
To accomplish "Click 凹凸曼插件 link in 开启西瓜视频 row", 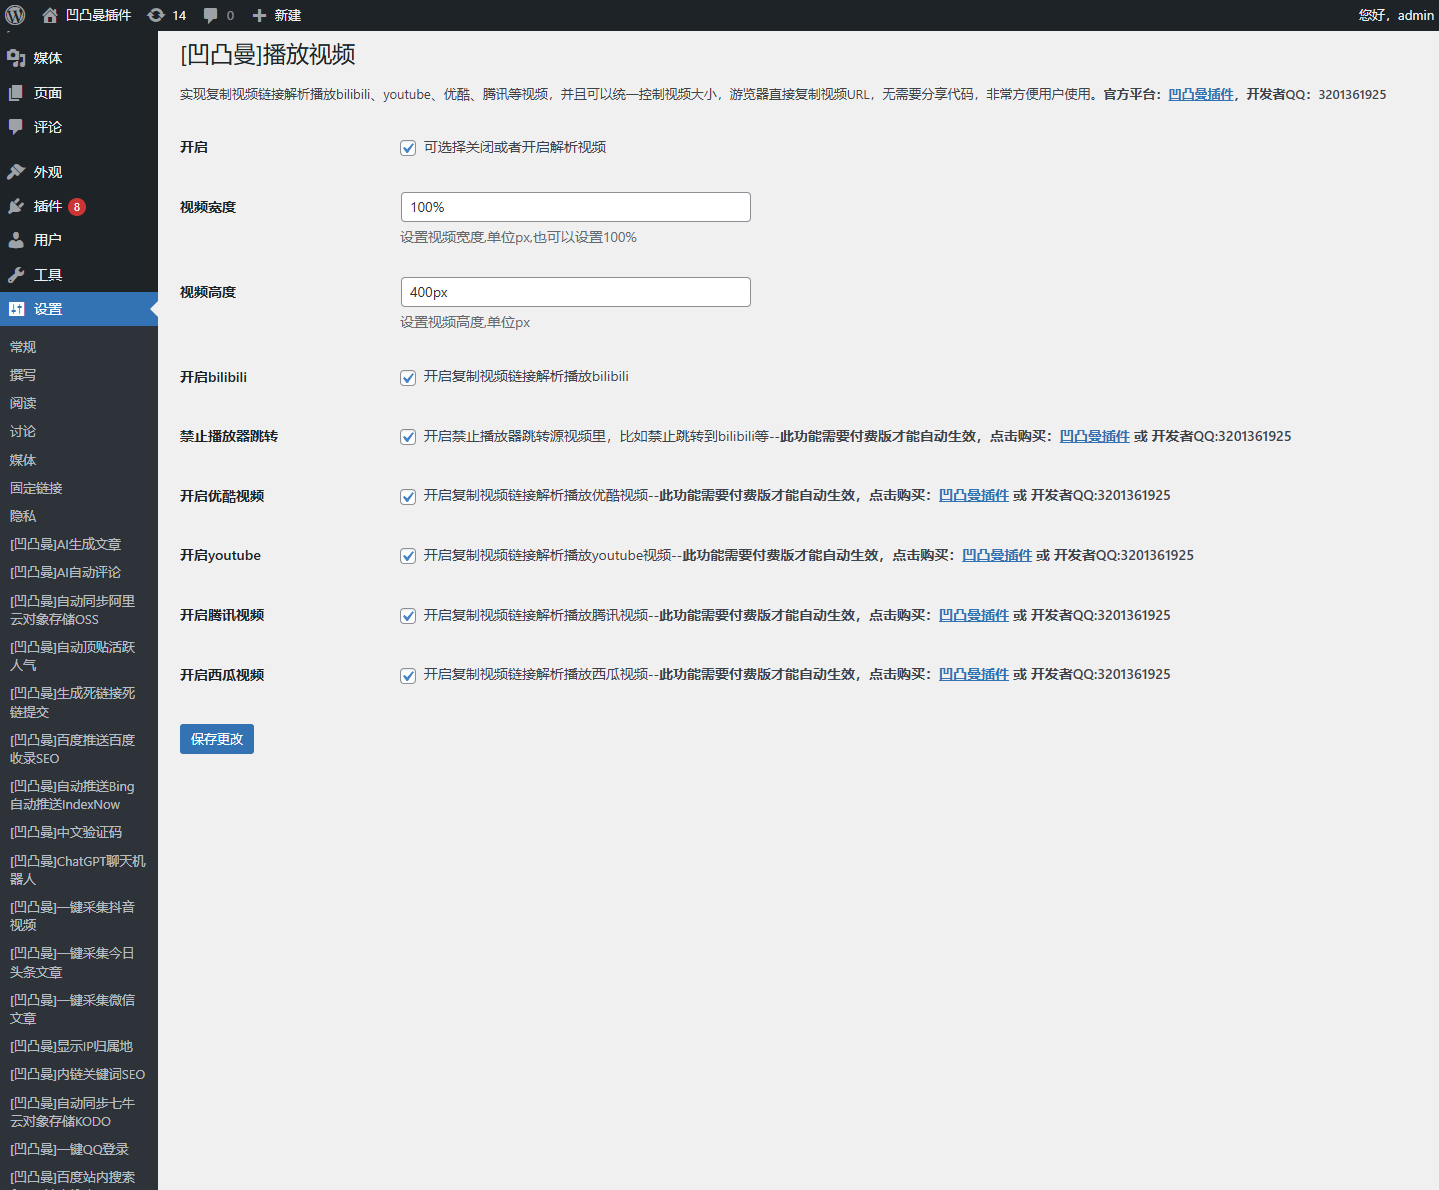I will 973,674.
